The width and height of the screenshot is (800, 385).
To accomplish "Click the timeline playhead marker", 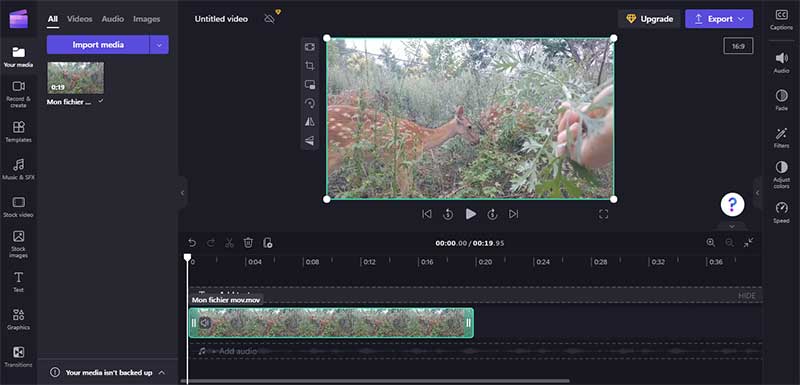I will (x=187, y=258).
